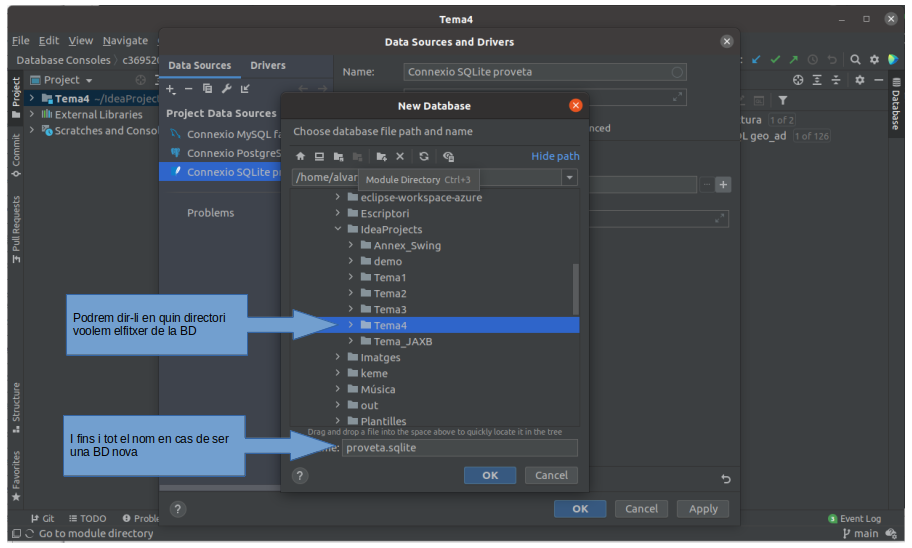The height and width of the screenshot is (548, 912).
Task: Open the Navigate menu
Action: [x=125, y=40]
